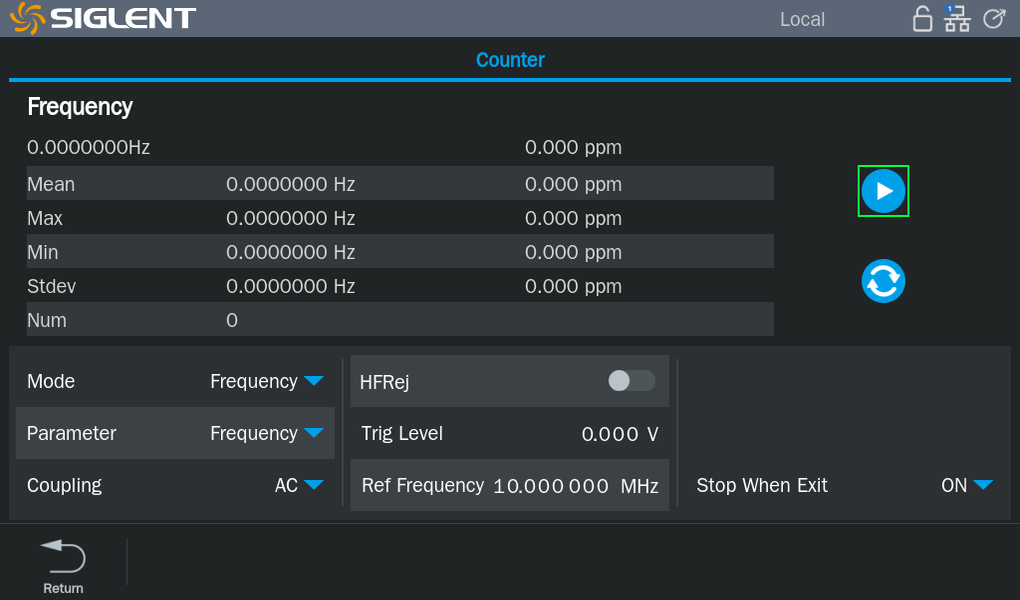This screenshot has width=1020, height=600.
Task: Click the top-right arrow circle icon
Action: tap(993, 19)
